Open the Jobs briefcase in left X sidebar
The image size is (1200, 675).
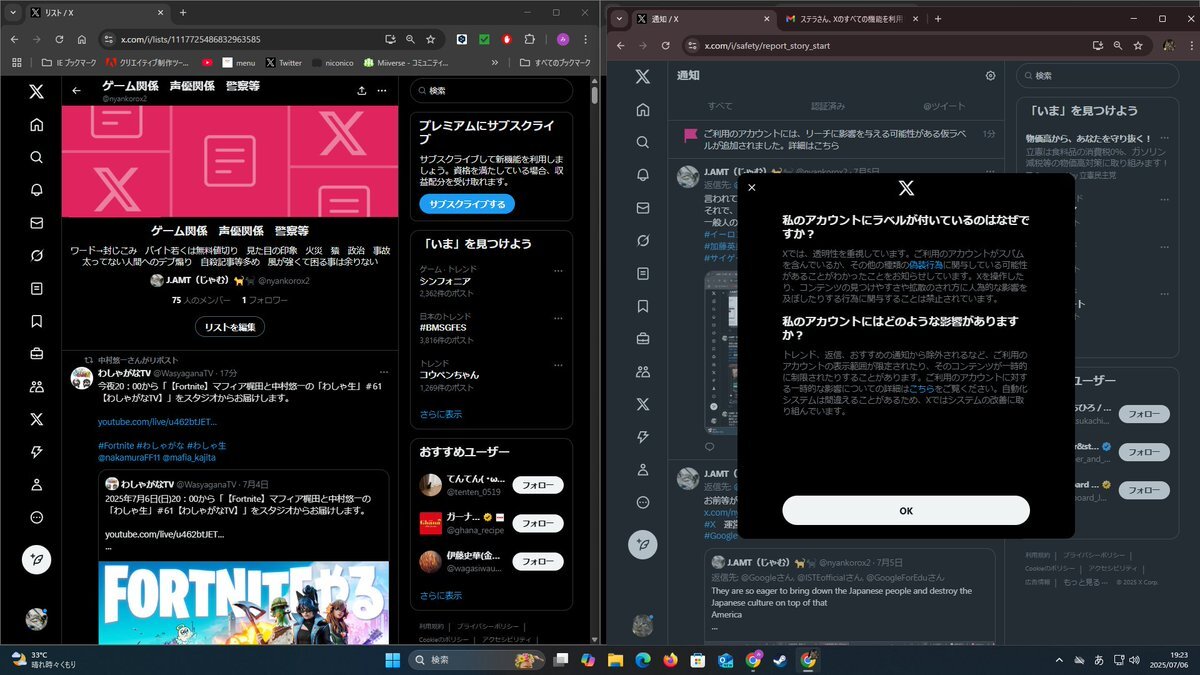pyautogui.click(x=36, y=354)
